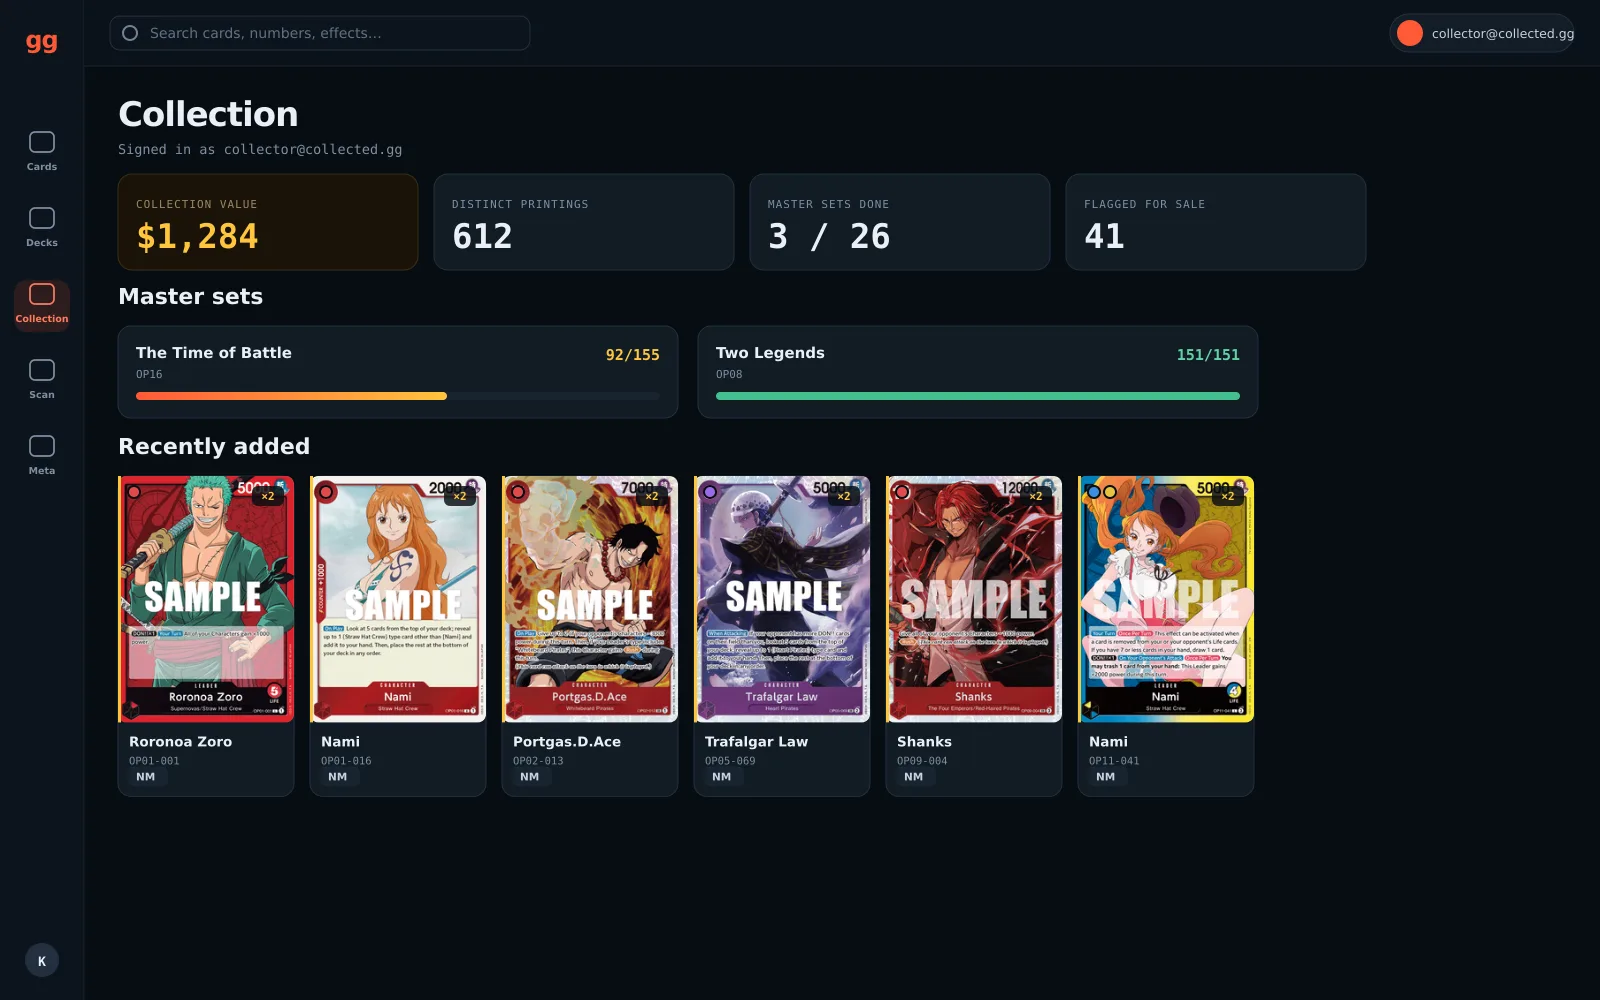Select the Collection sidebar icon
The width and height of the screenshot is (1600, 1000).
[x=42, y=294]
